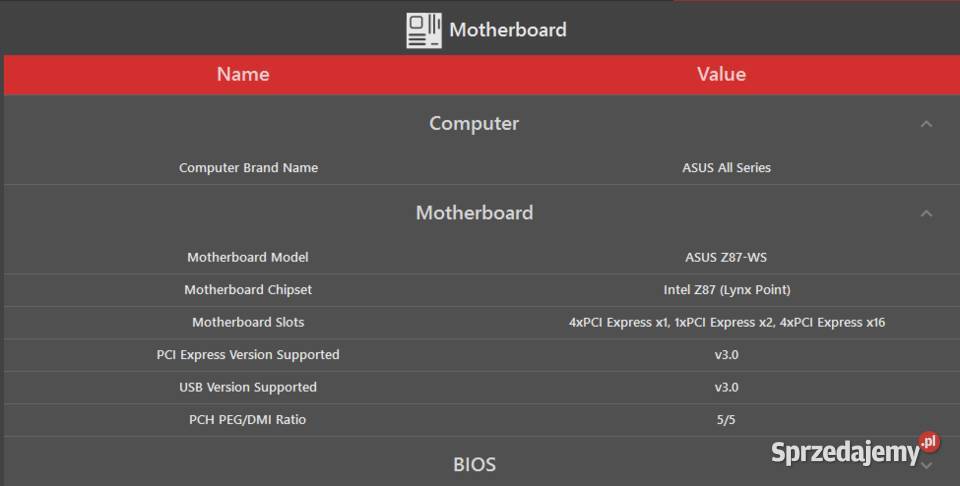Select the Motherboard Model row label
This screenshot has height=486, width=960.
[x=248, y=257]
